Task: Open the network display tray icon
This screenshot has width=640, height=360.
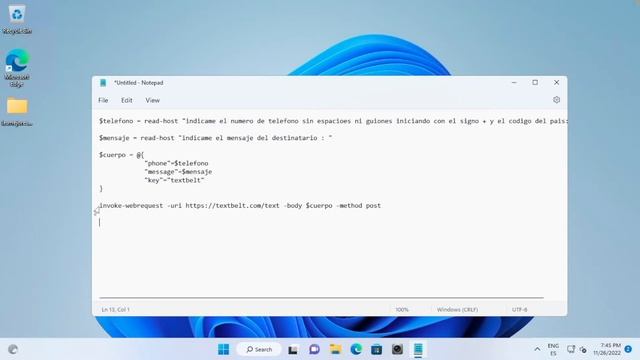Action: click(571, 349)
